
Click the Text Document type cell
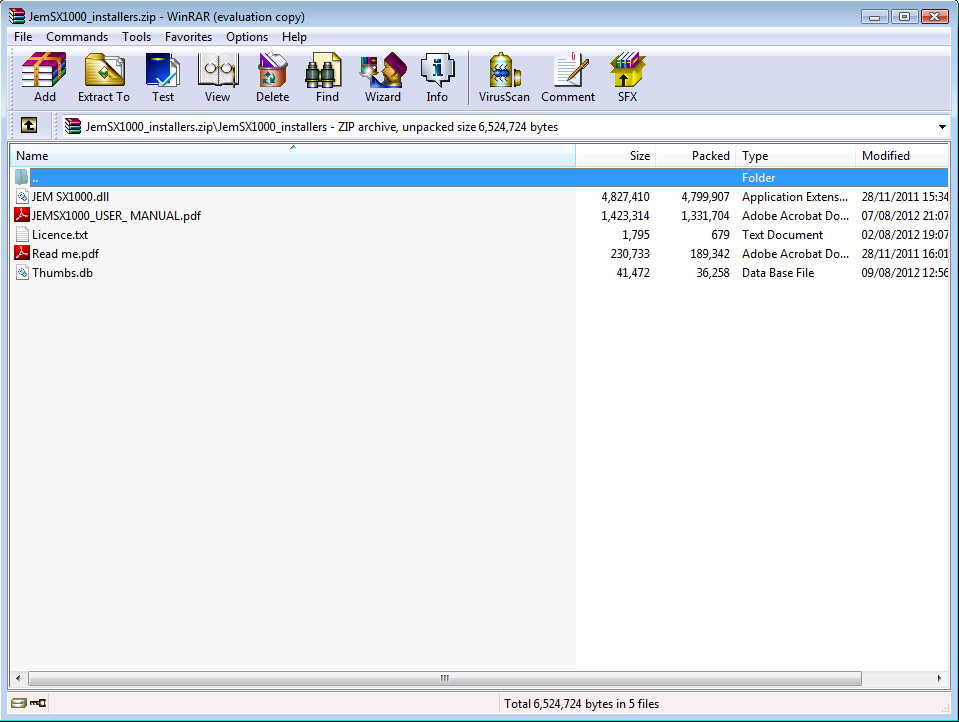782,235
